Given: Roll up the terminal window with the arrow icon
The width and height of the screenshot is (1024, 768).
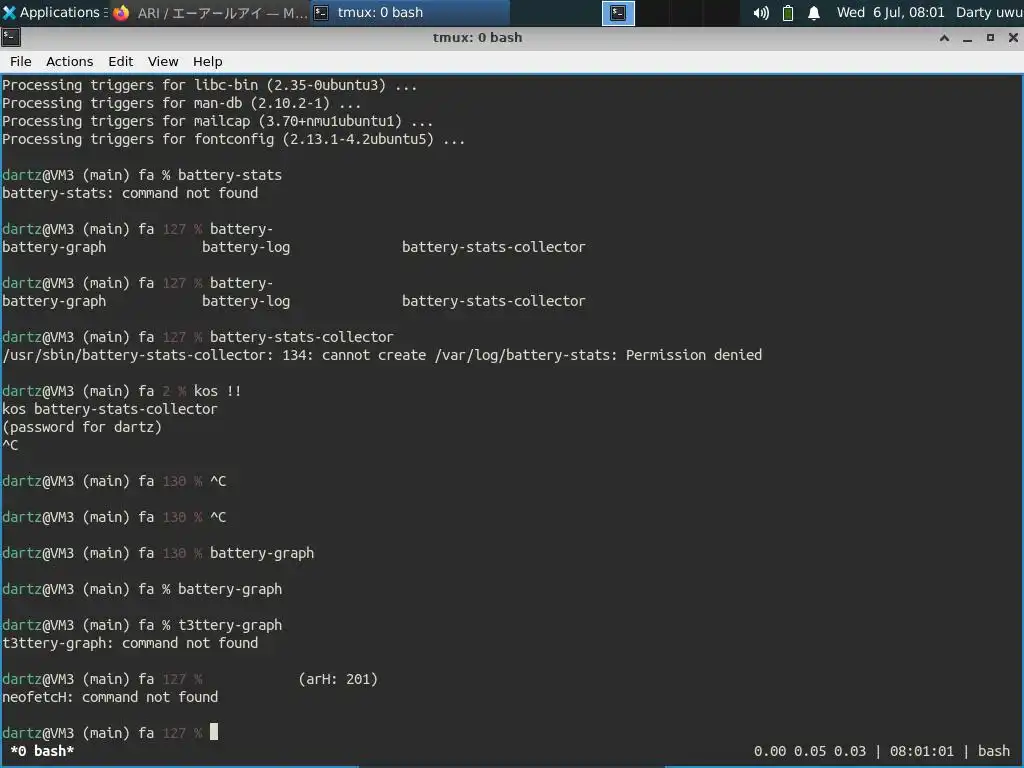Looking at the screenshot, I should [x=944, y=38].
